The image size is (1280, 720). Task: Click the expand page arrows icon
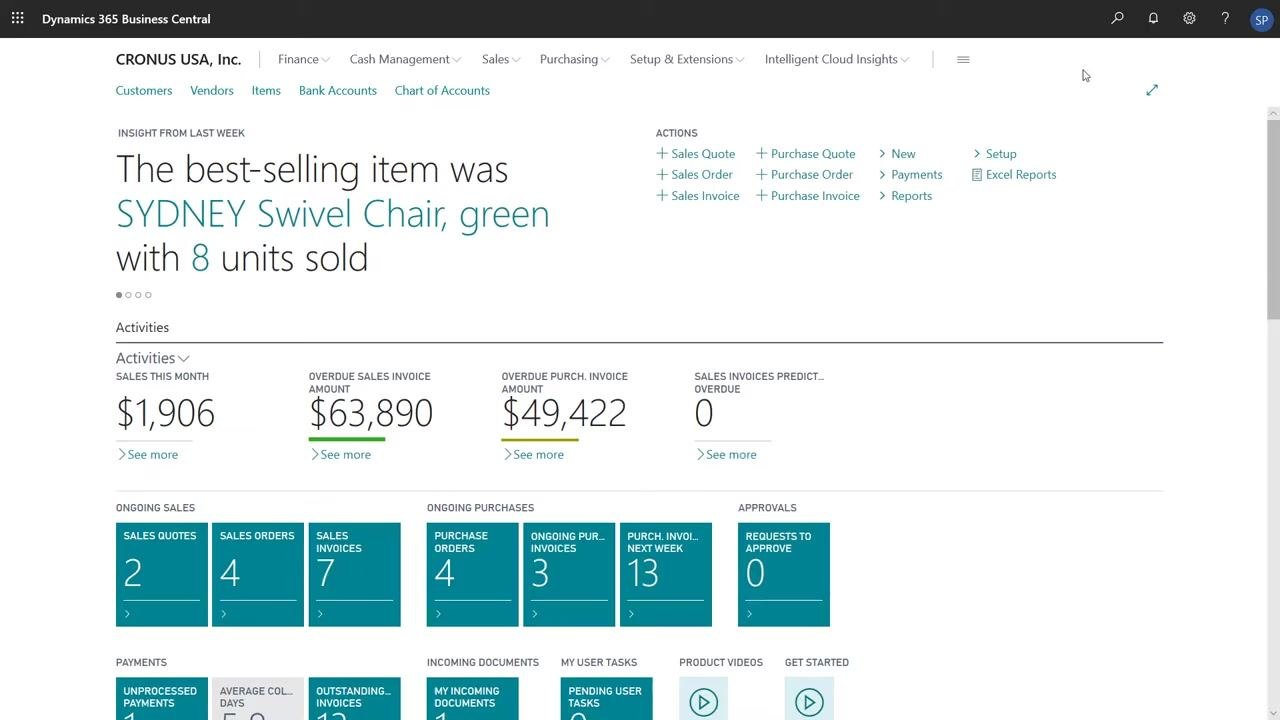click(x=1152, y=90)
